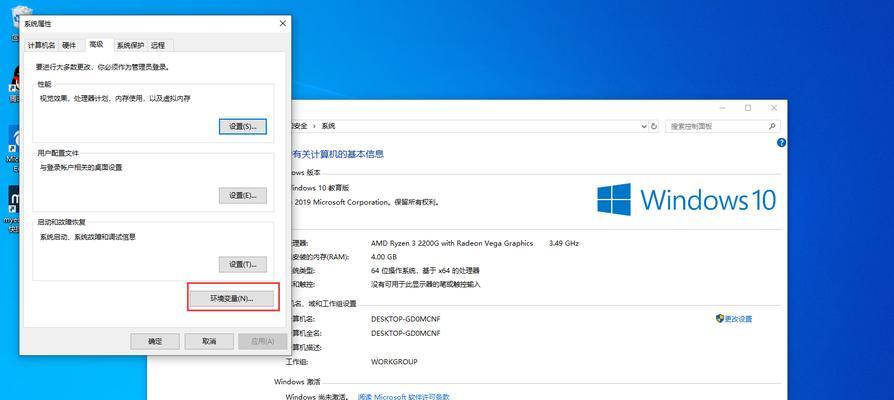Minimize the System control panel window

(722, 108)
